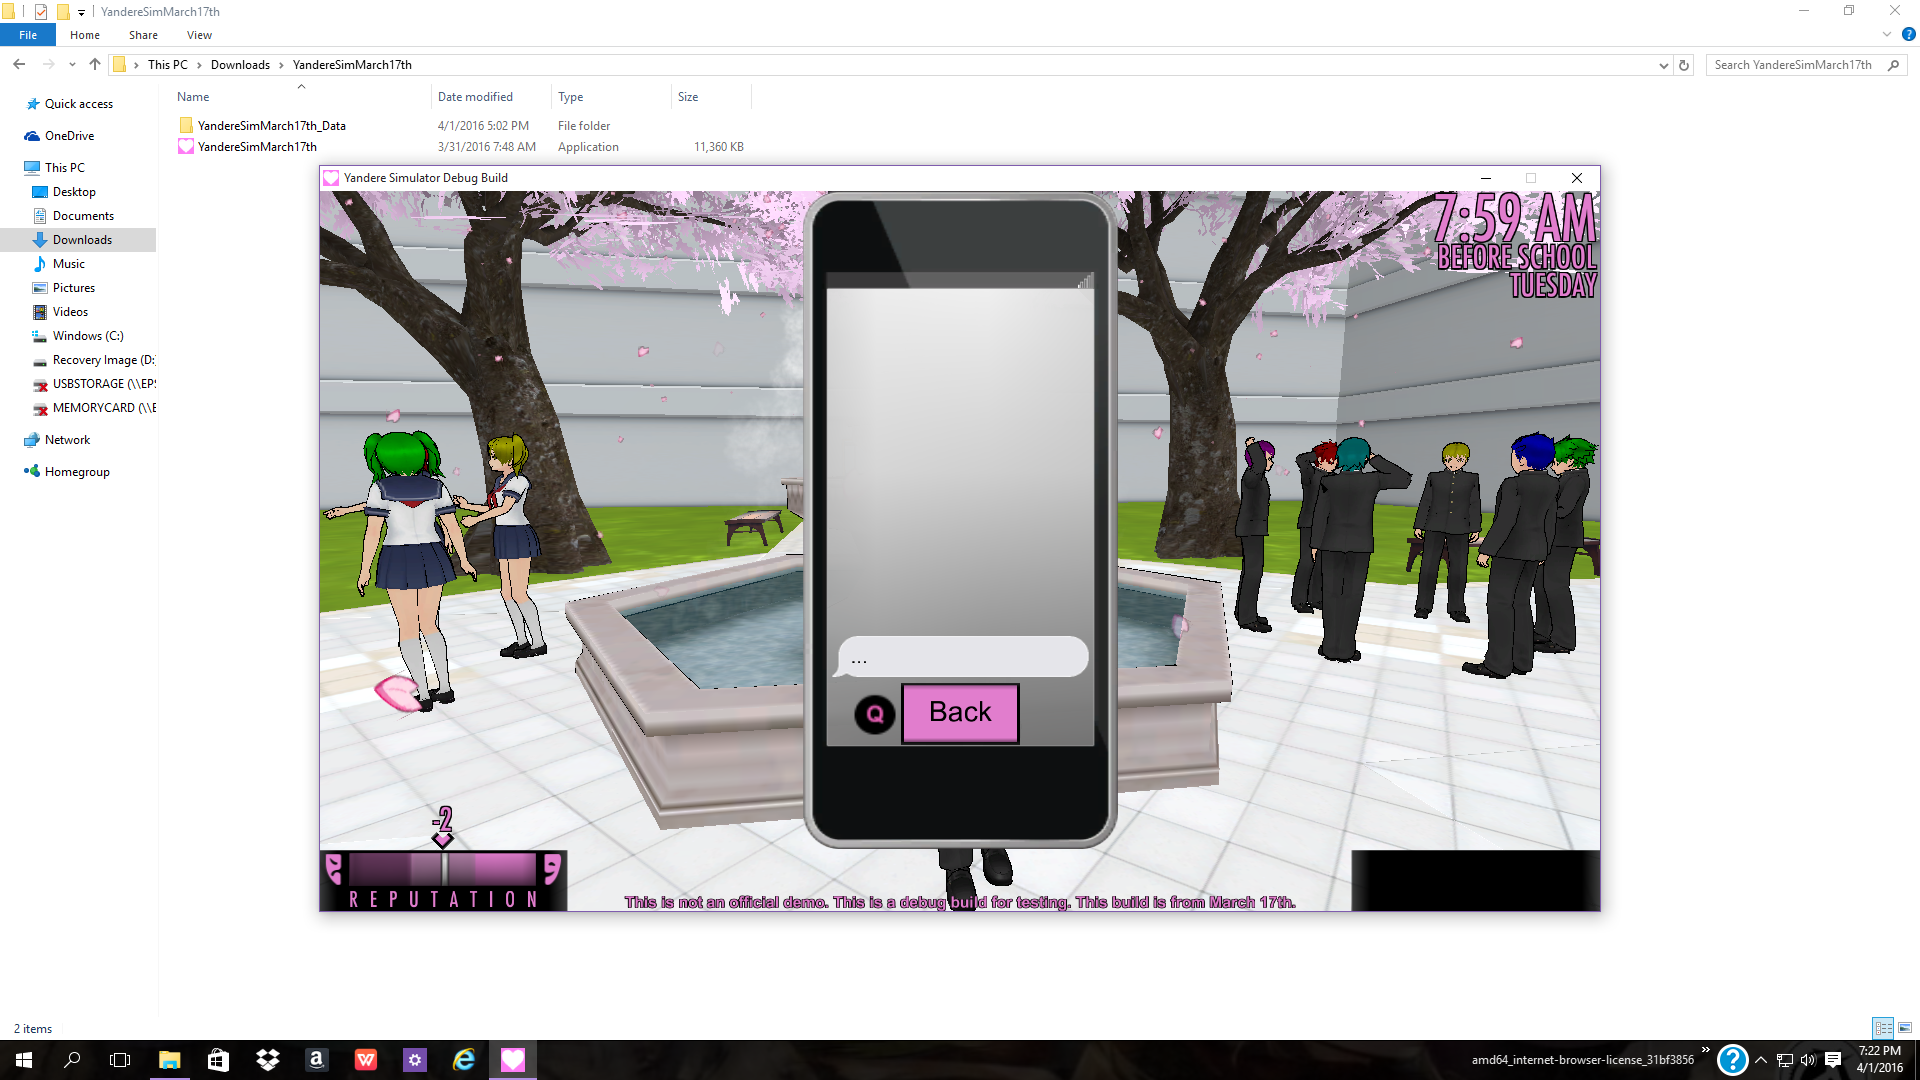
Task: Open File Explorer help icon
Action: point(1908,35)
